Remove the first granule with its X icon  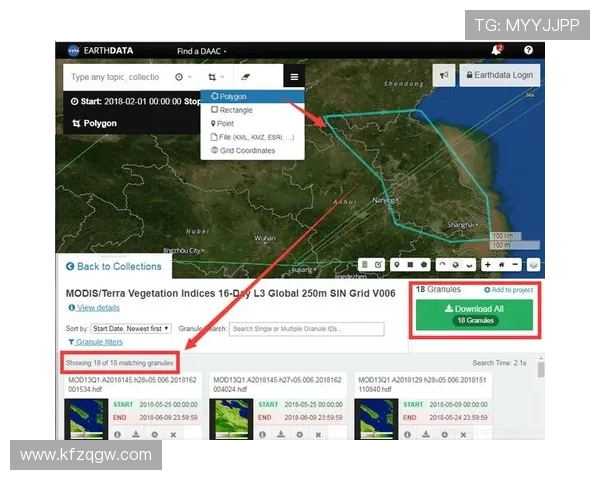click(173, 434)
